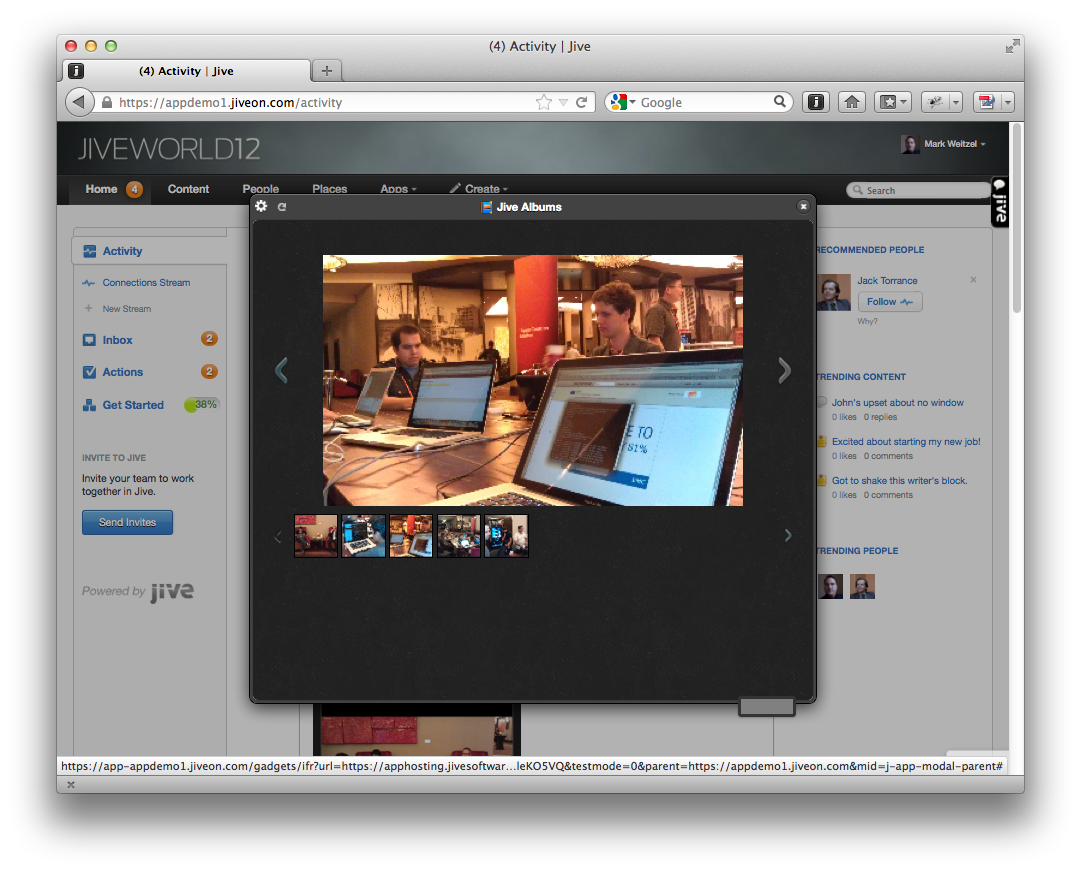
Task: Open the Create dropdown menu
Action: tap(479, 189)
